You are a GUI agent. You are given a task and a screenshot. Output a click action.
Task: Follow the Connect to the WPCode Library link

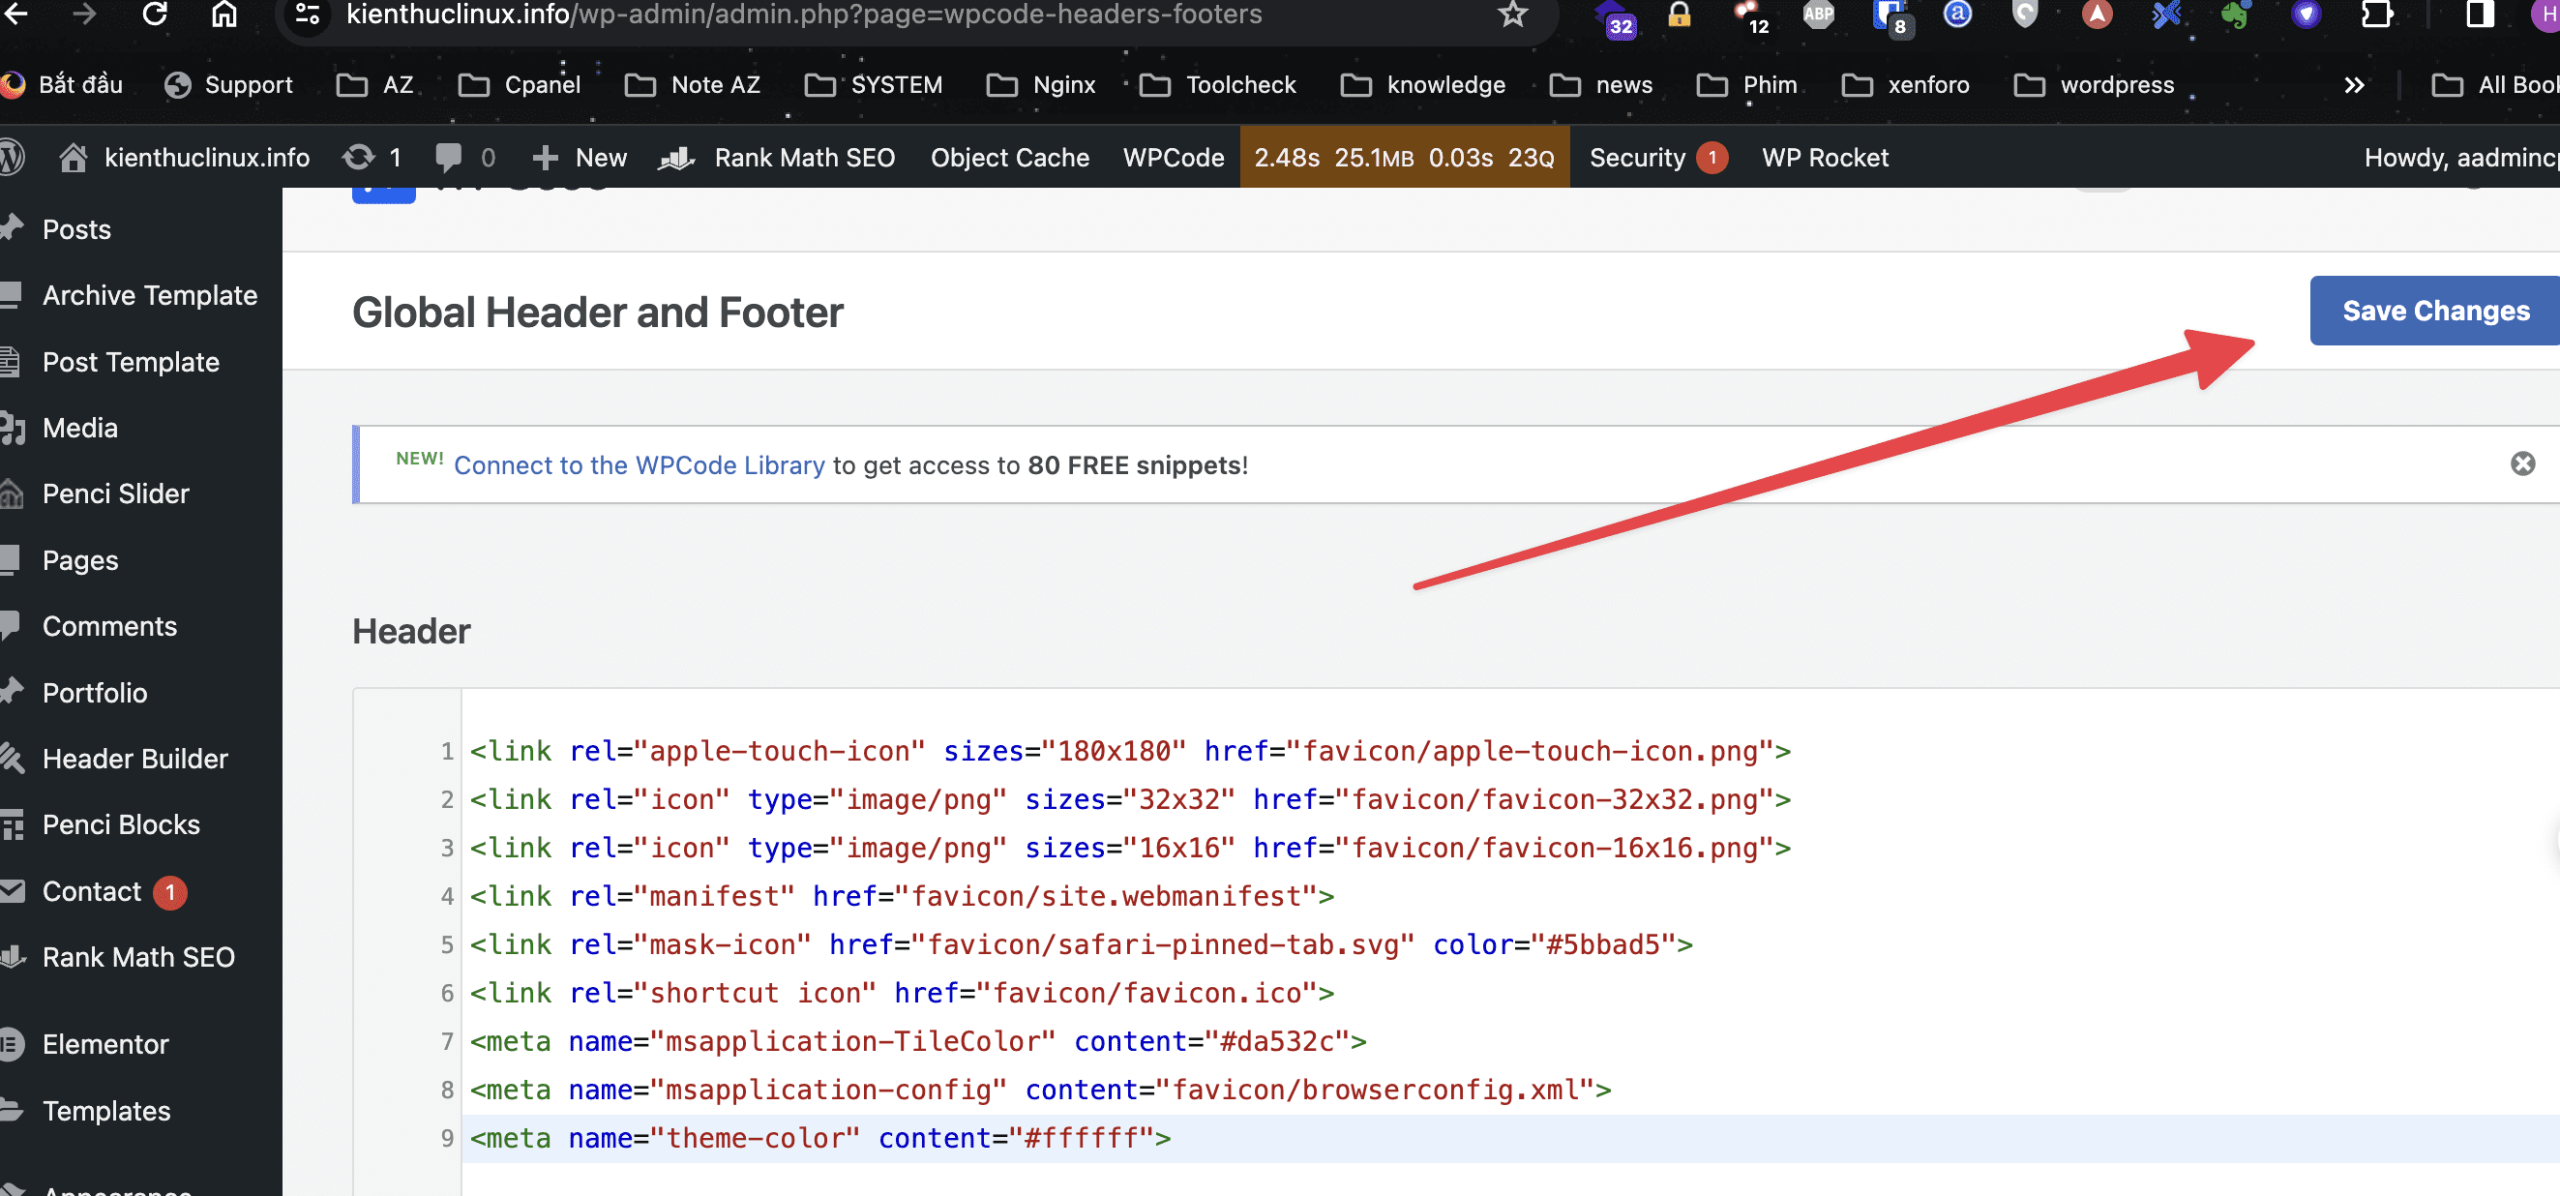click(x=639, y=466)
